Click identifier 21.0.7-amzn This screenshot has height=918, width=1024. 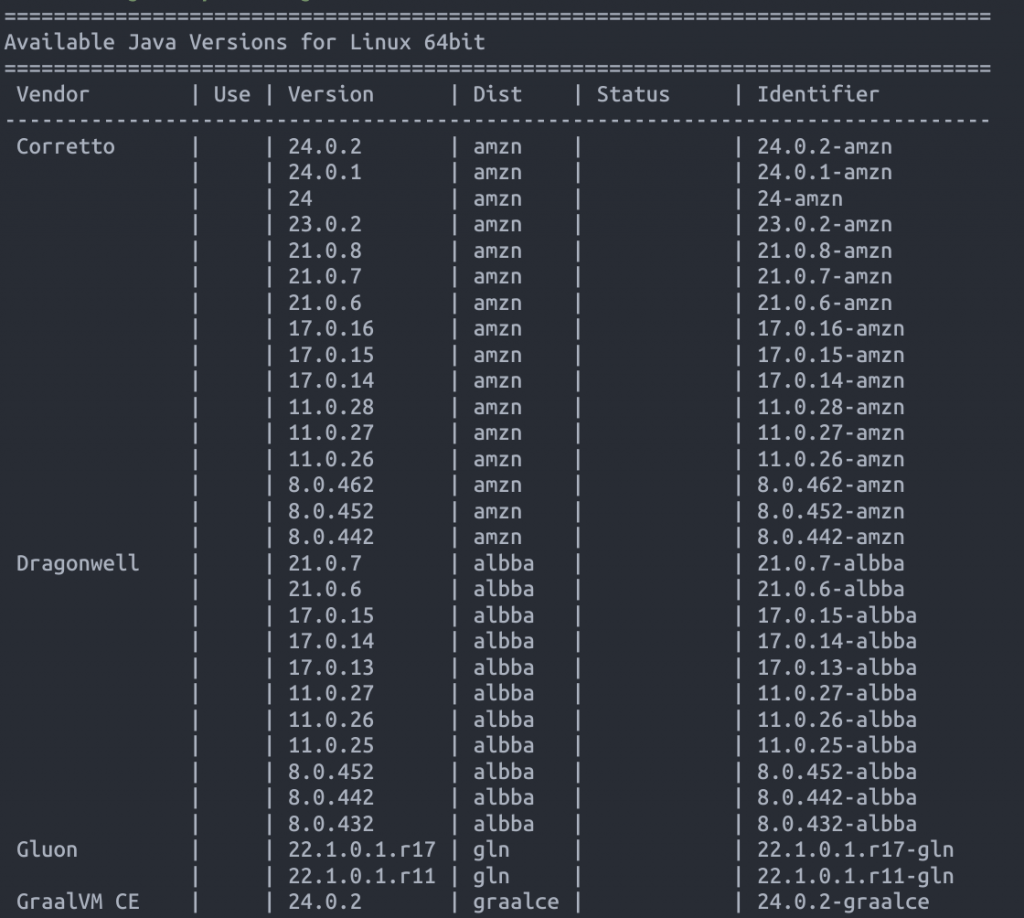pos(824,277)
